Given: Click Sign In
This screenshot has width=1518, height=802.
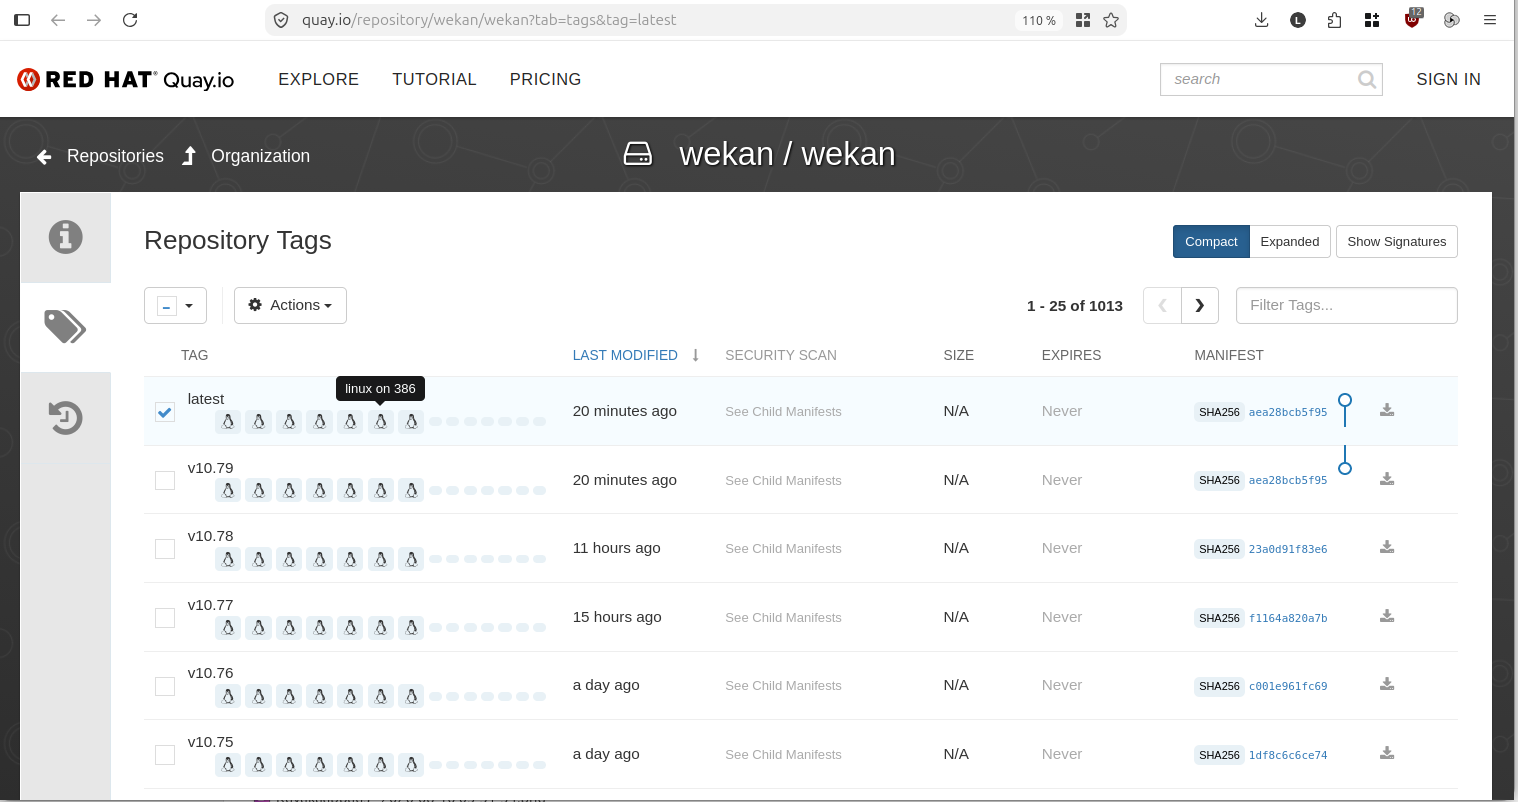Looking at the screenshot, I should (x=1448, y=80).
